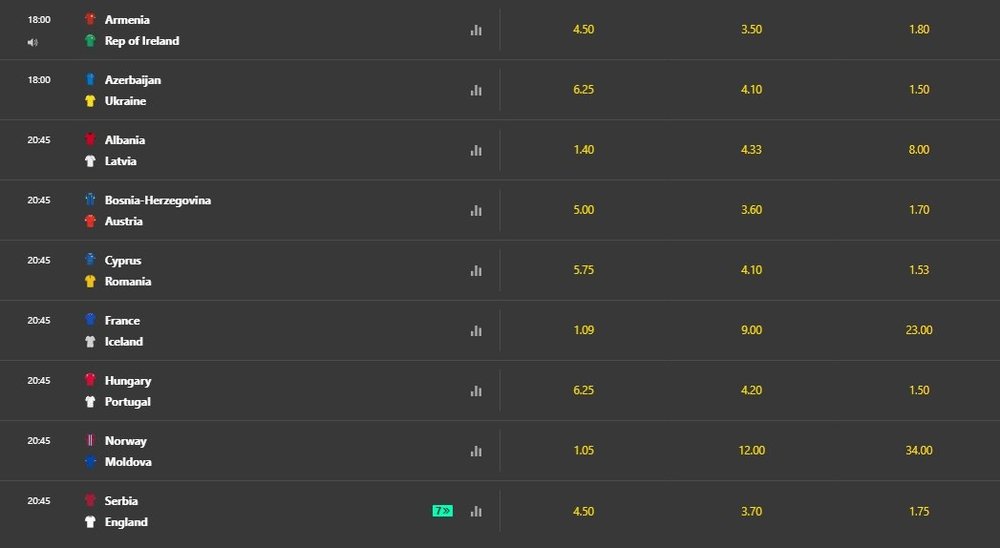Open the Cyprus team name link
The width and height of the screenshot is (1000, 548).
[123, 260]
